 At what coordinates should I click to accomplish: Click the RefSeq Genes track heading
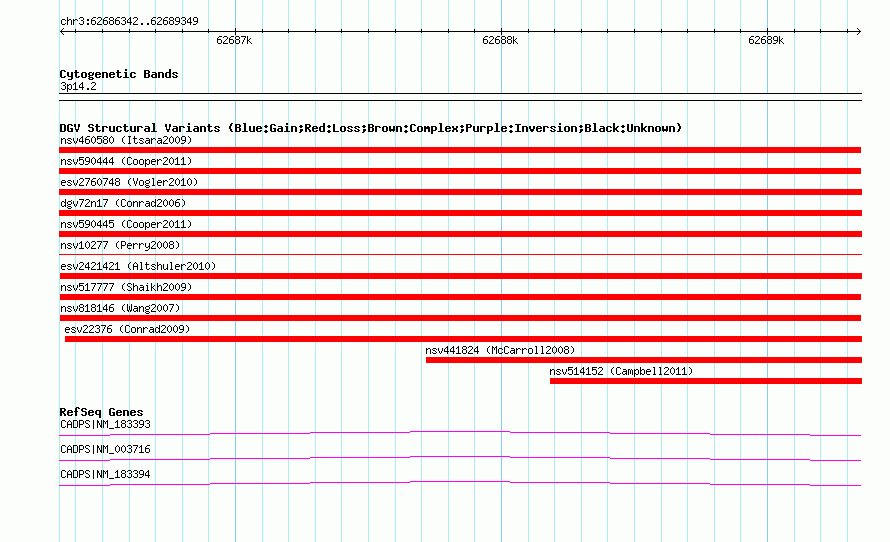101,412
